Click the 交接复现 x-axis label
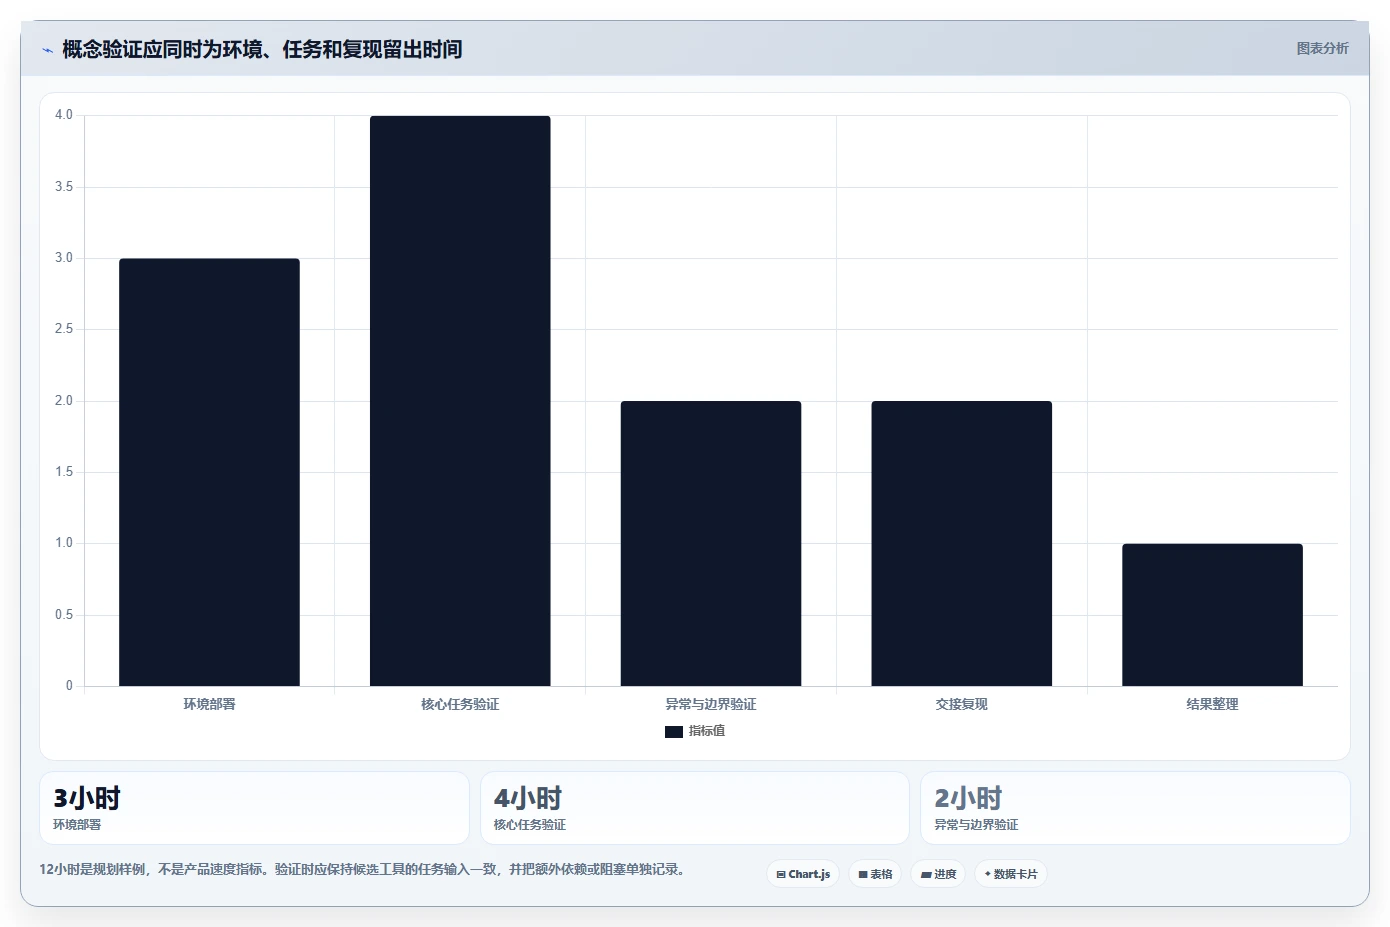This screenshot has height=927, width=1390. [x=962, y=704]
